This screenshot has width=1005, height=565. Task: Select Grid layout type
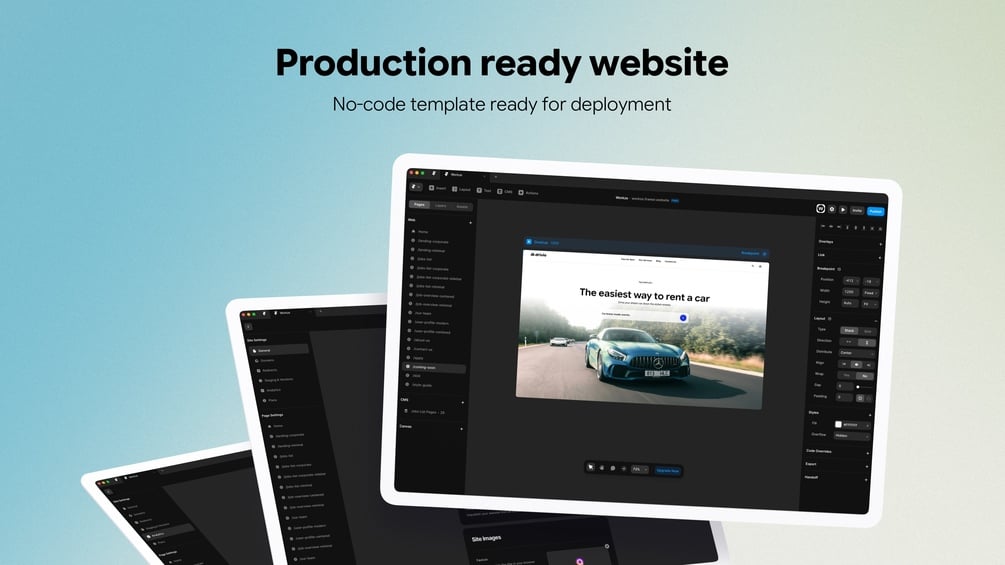867,331
